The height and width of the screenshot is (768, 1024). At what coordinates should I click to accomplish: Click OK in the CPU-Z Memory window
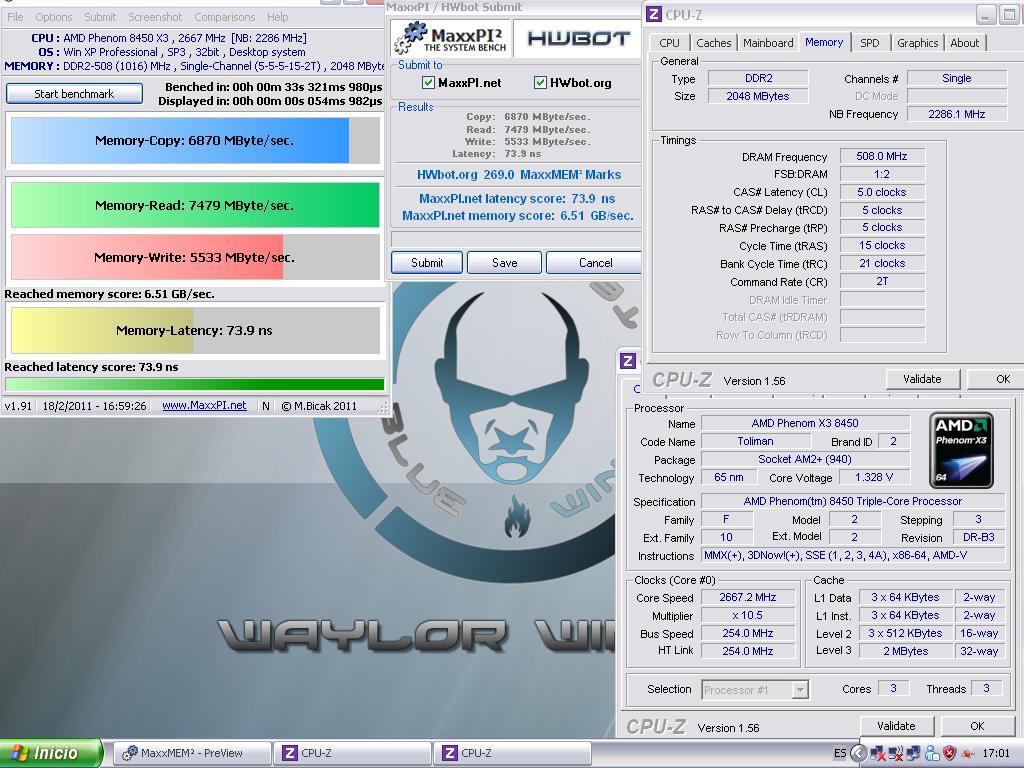click(999, 379)
